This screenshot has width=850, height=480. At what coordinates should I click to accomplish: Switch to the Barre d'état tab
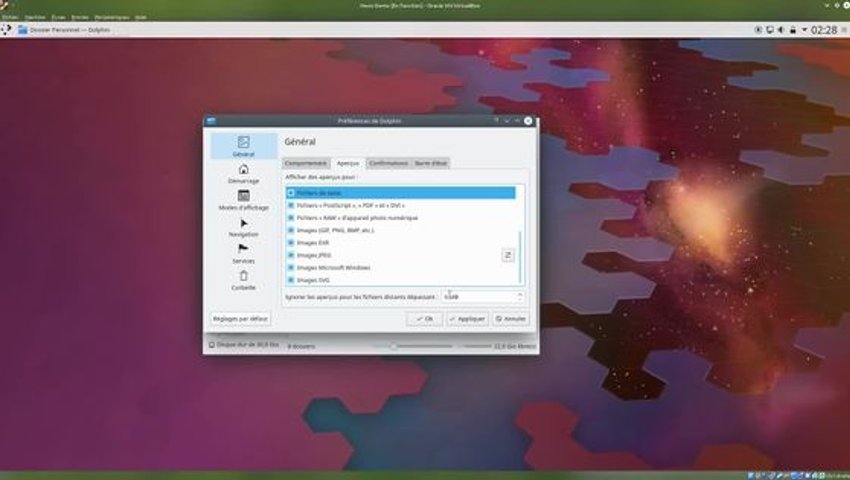431,163
